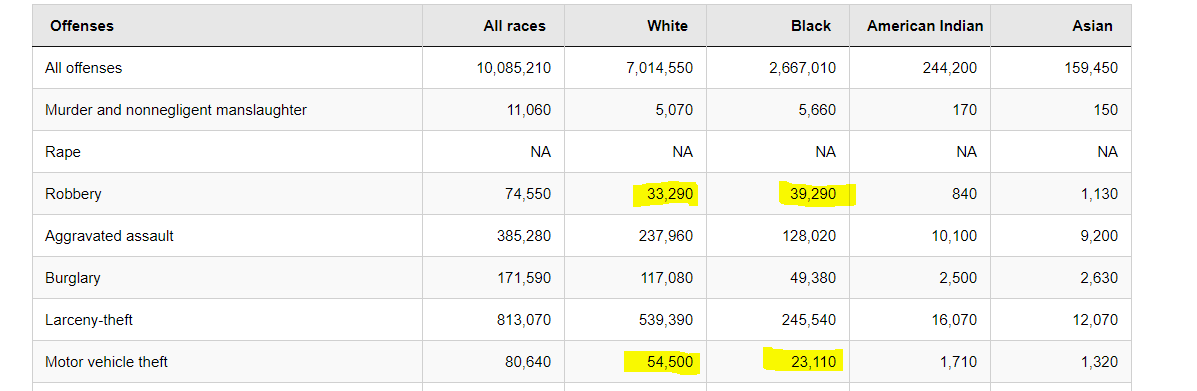Click the Offenses column header
Image resolution: width=1197 pixels, height=391 pixels.
82,26
